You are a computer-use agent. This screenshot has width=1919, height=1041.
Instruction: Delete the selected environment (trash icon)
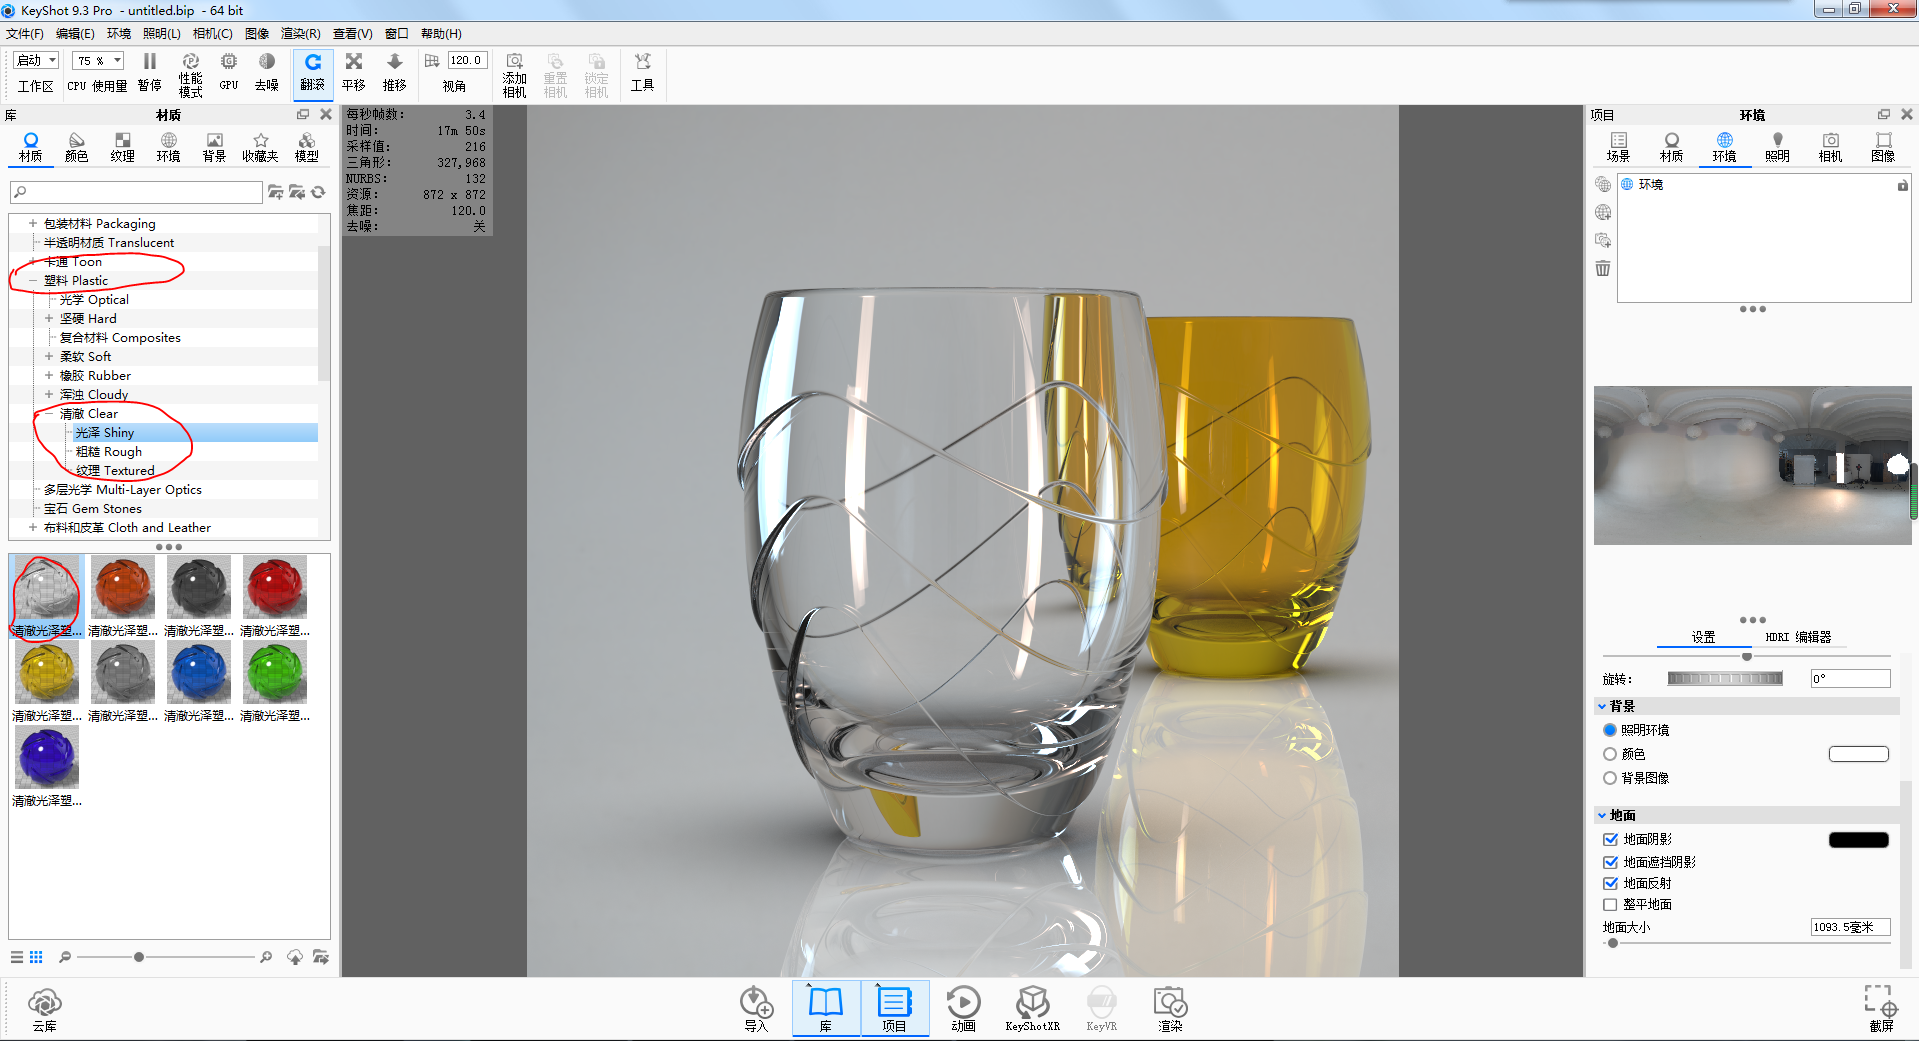[1603, 268]
